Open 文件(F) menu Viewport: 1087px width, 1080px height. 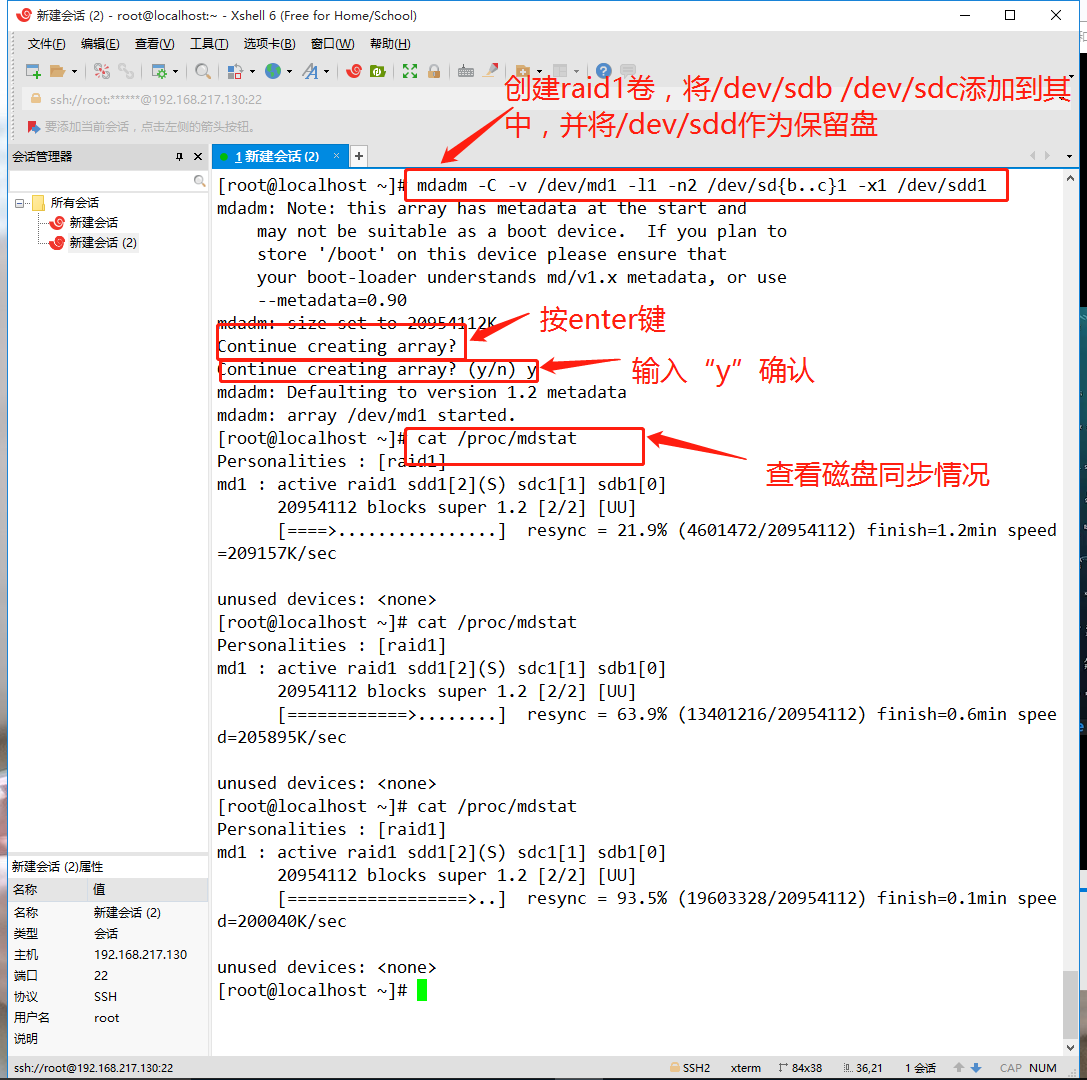click(x=46, y=44)
